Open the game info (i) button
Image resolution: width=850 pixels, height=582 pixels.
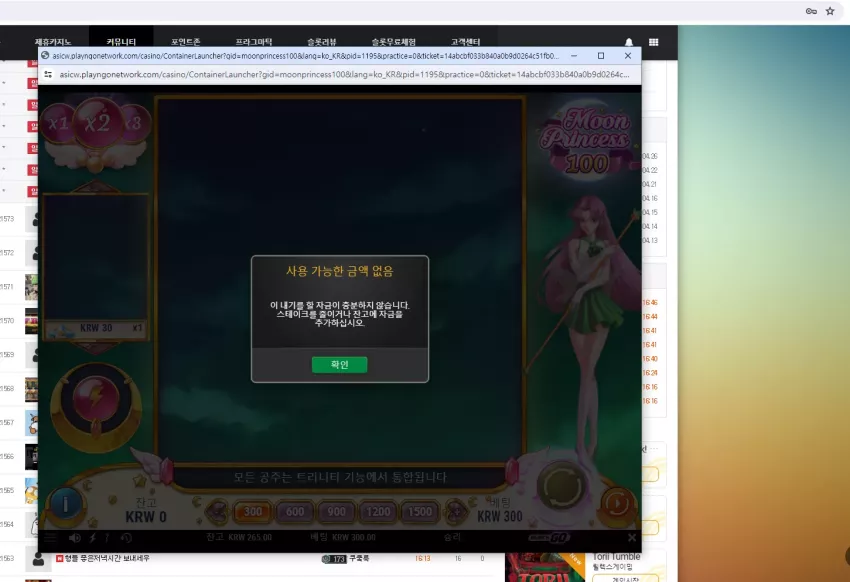(x=66, y=505)
